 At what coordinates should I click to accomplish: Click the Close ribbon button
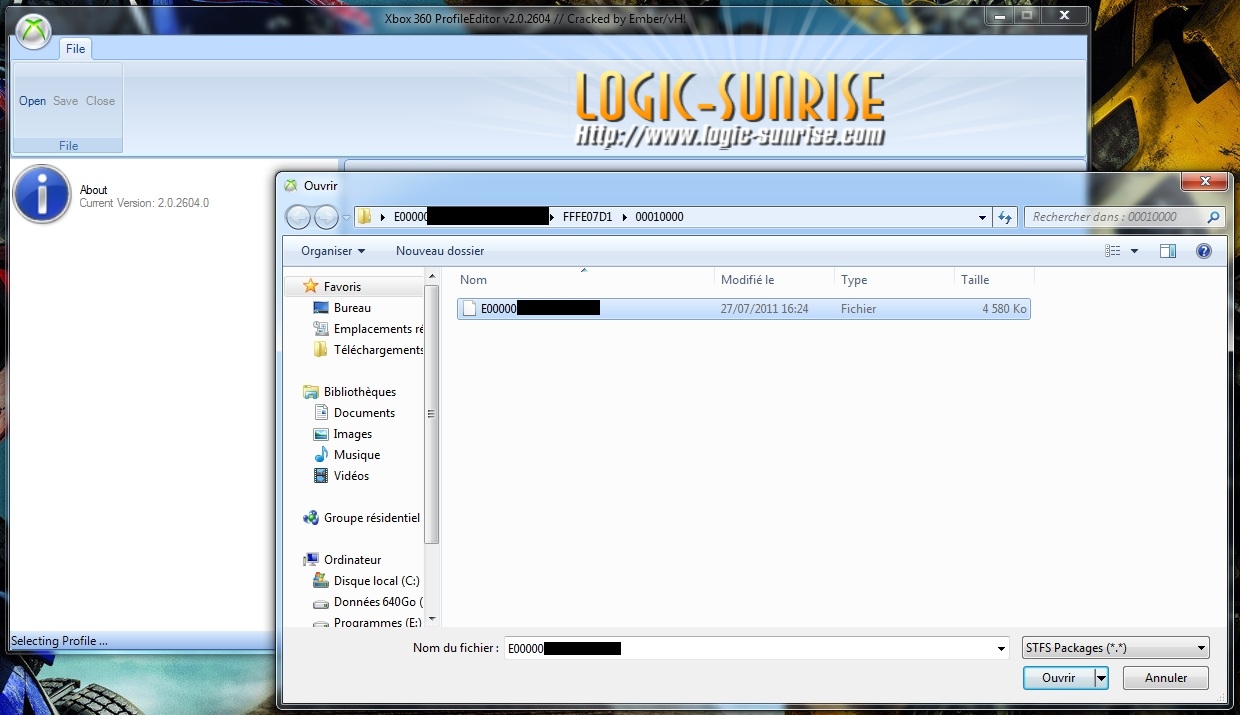100,101
